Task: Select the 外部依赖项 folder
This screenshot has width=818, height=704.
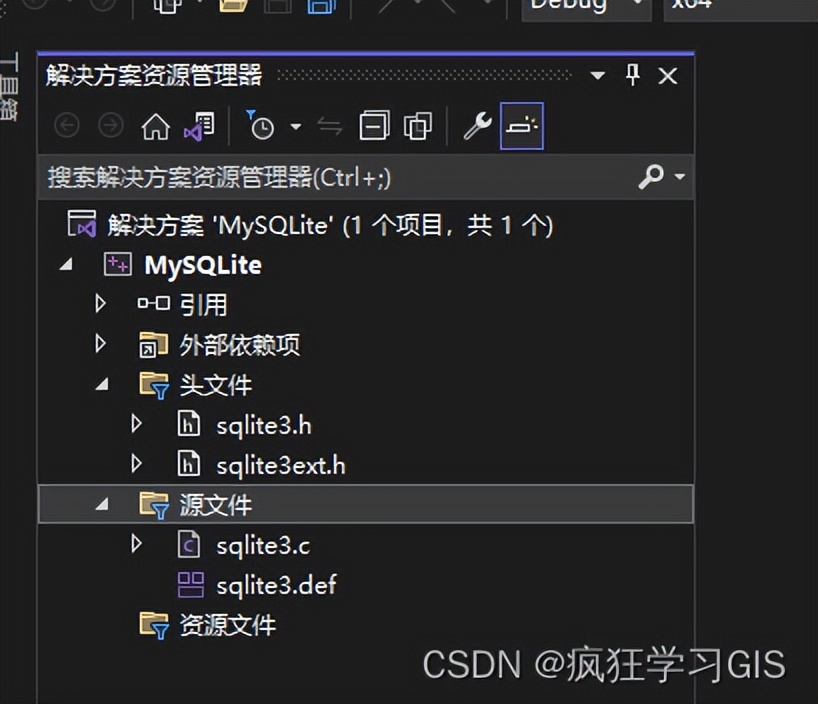Action: point(239,345)
